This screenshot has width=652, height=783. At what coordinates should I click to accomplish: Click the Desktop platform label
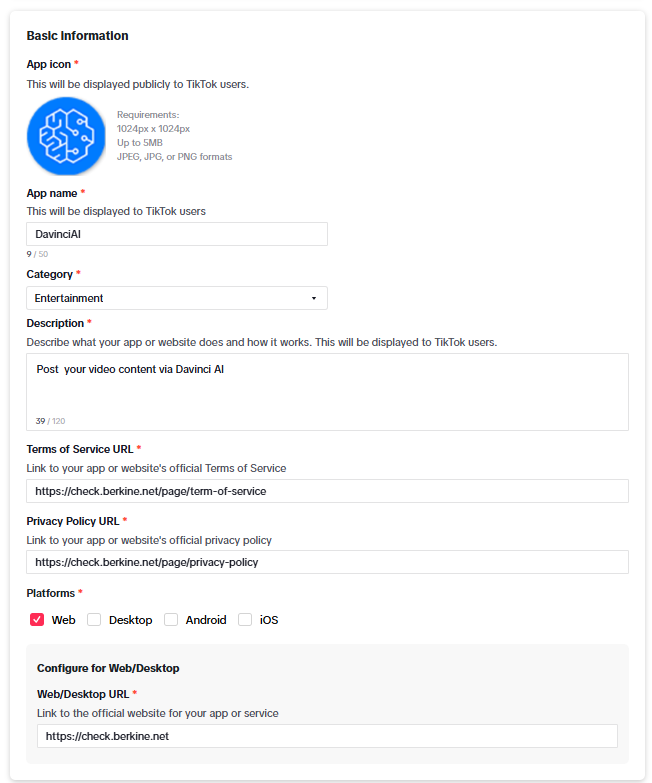point(131,620)
